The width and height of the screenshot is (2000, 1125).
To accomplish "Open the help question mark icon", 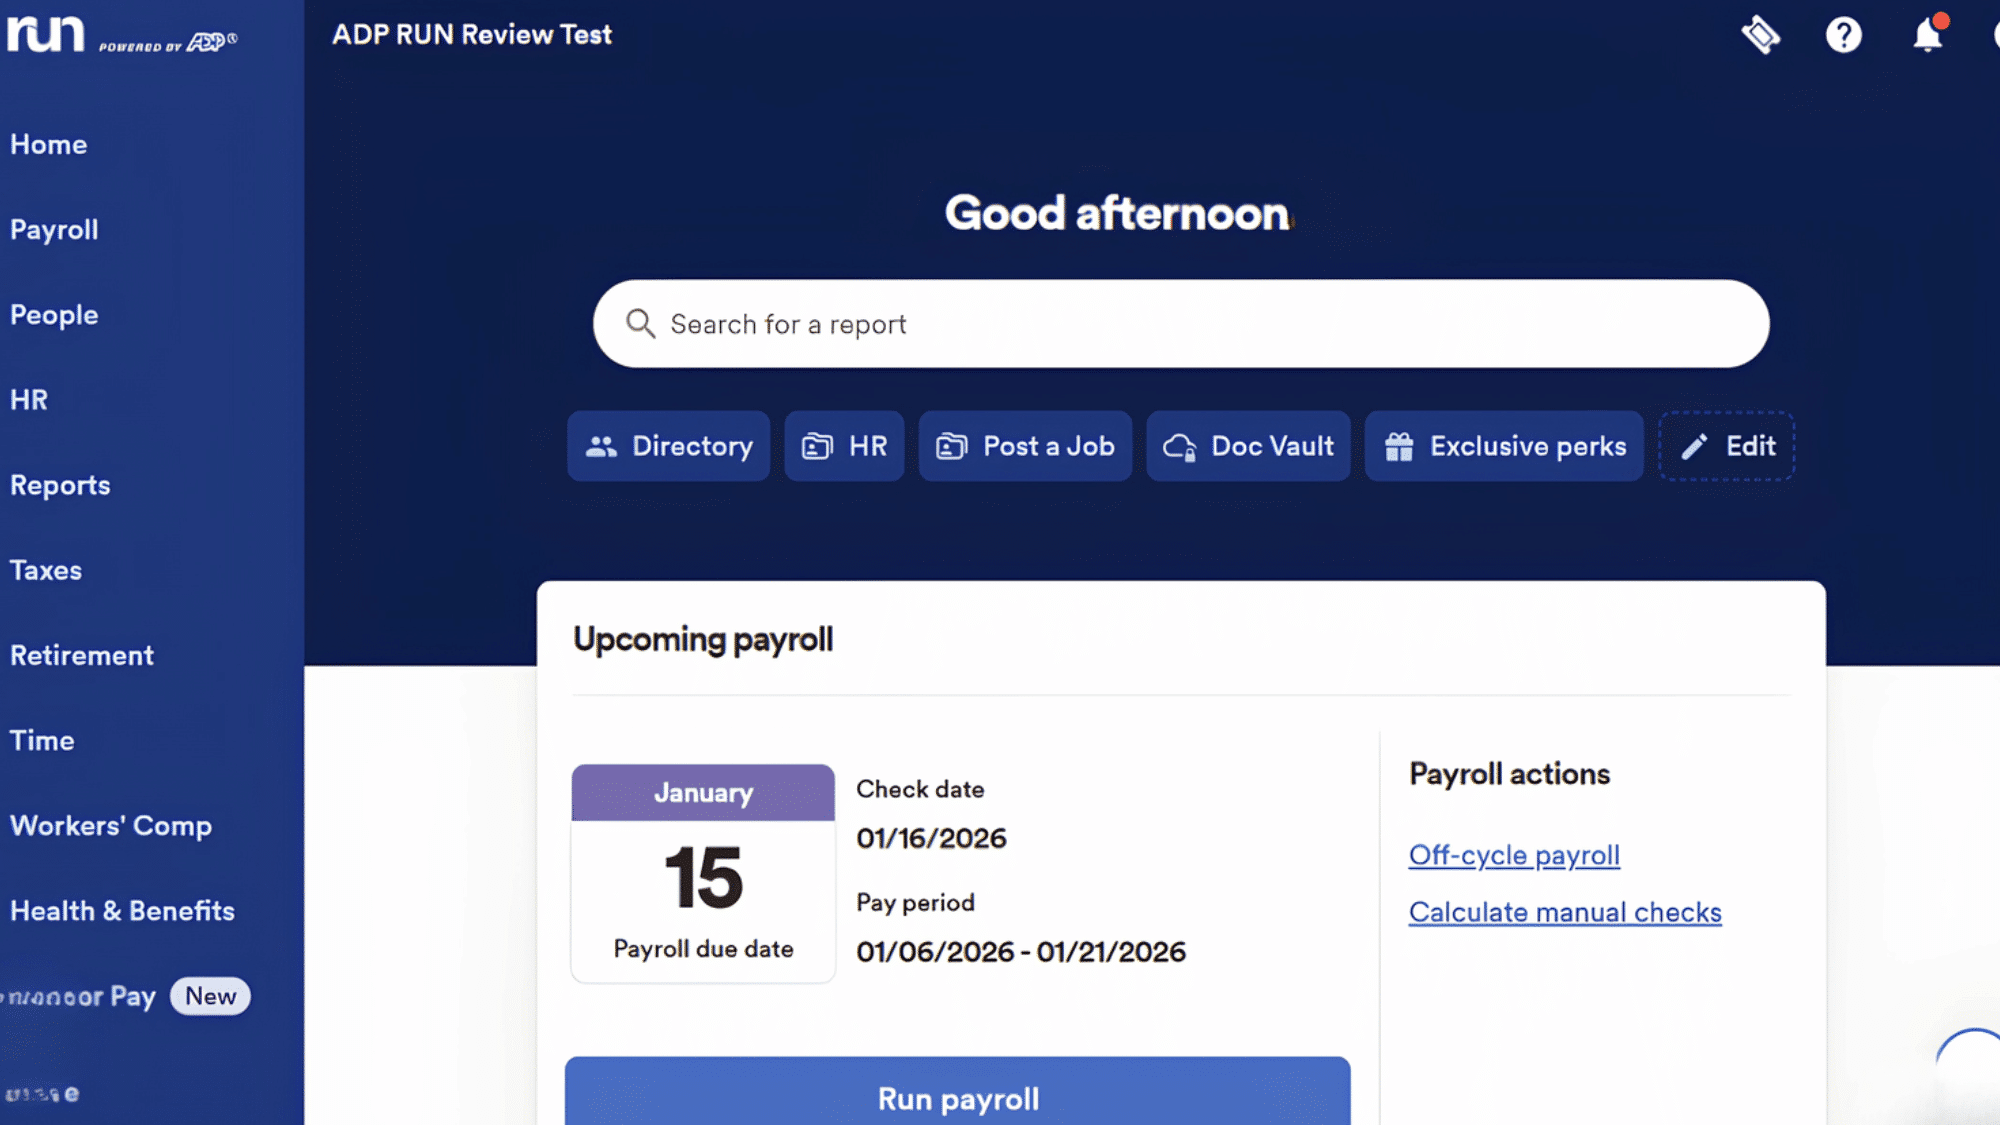I will [1844, 35].
